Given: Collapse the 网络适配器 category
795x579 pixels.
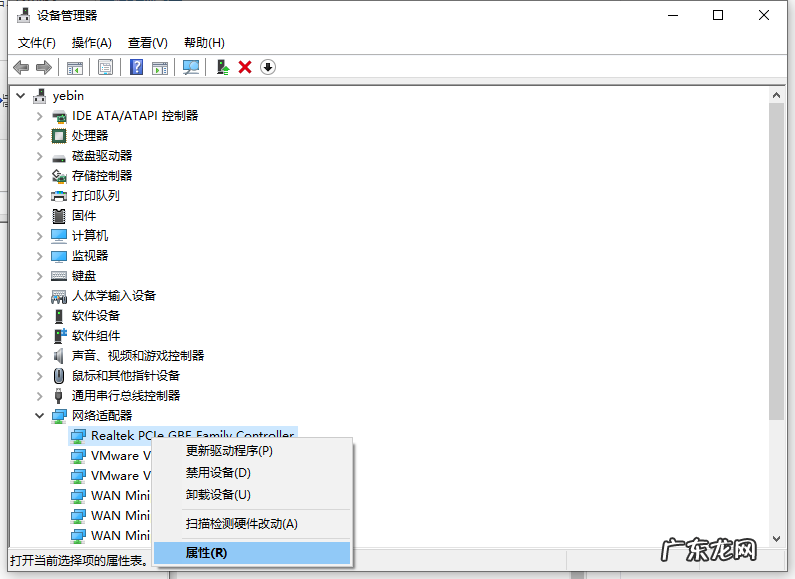Looking at the screenshot, I should pos(40,416).
